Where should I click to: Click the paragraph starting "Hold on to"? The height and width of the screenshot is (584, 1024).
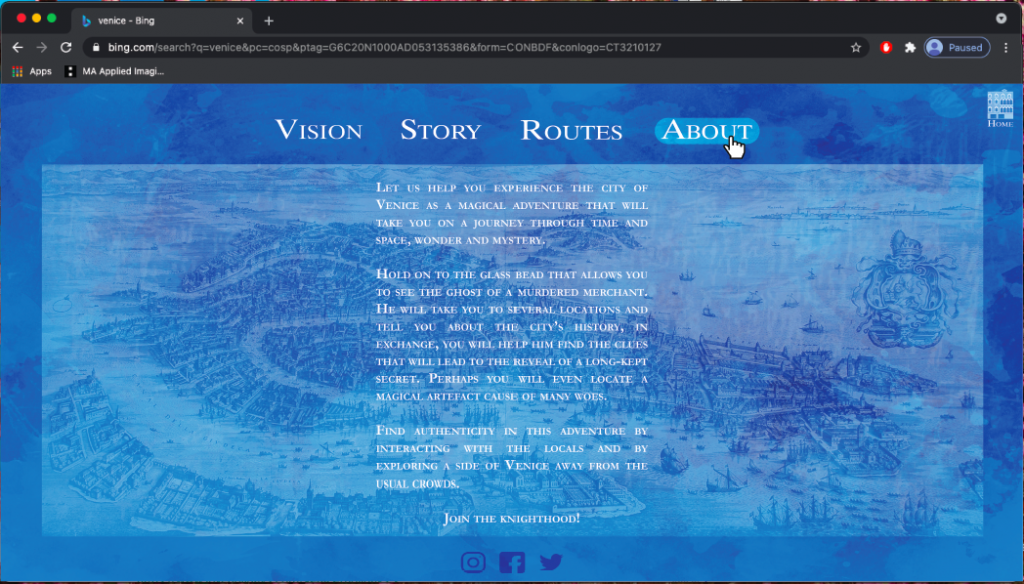[x=511, y=335]
